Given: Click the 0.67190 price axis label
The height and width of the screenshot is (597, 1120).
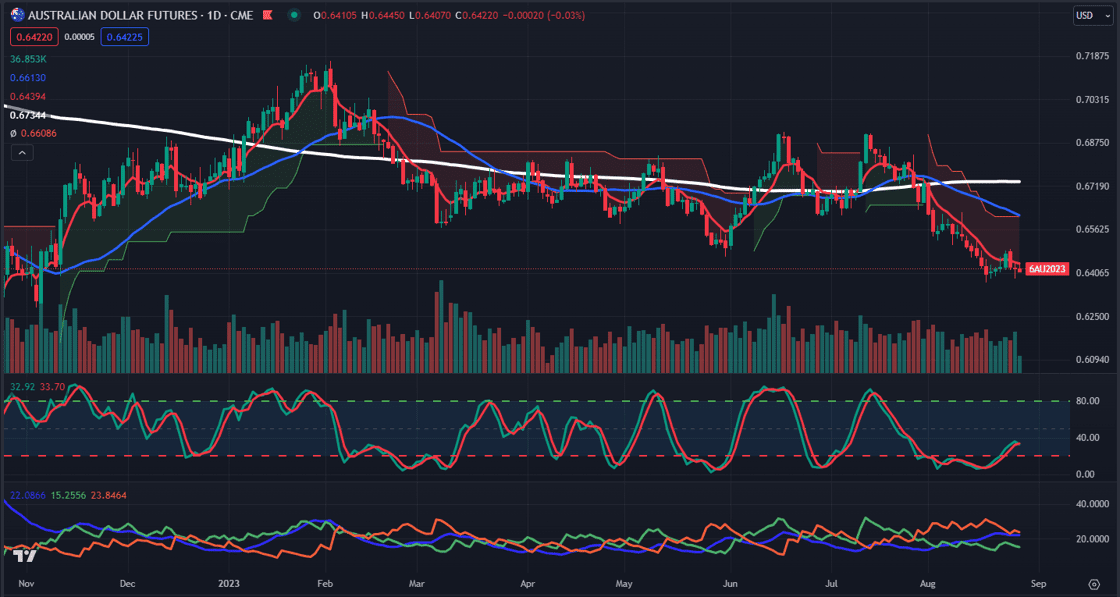Looking at the screenshot, I should pyautogui.click(x=1091, y=186).
